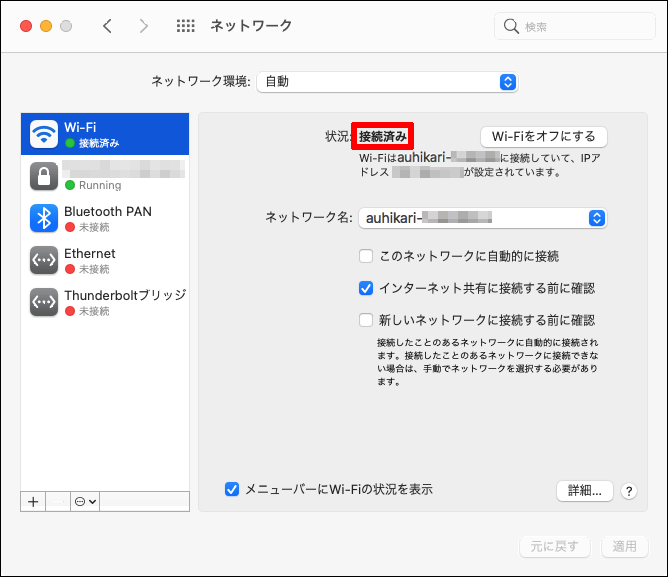Click the forward chevron in toolbar

pyautogui.click(x=144, y=26)
